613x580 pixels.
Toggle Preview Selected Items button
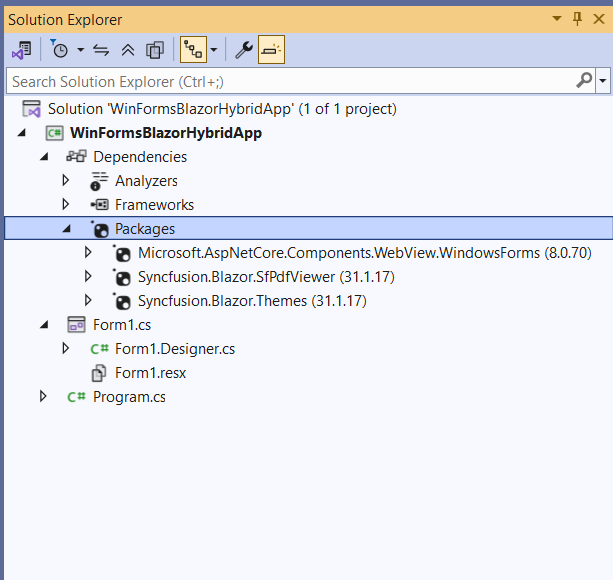click(271, 49)
